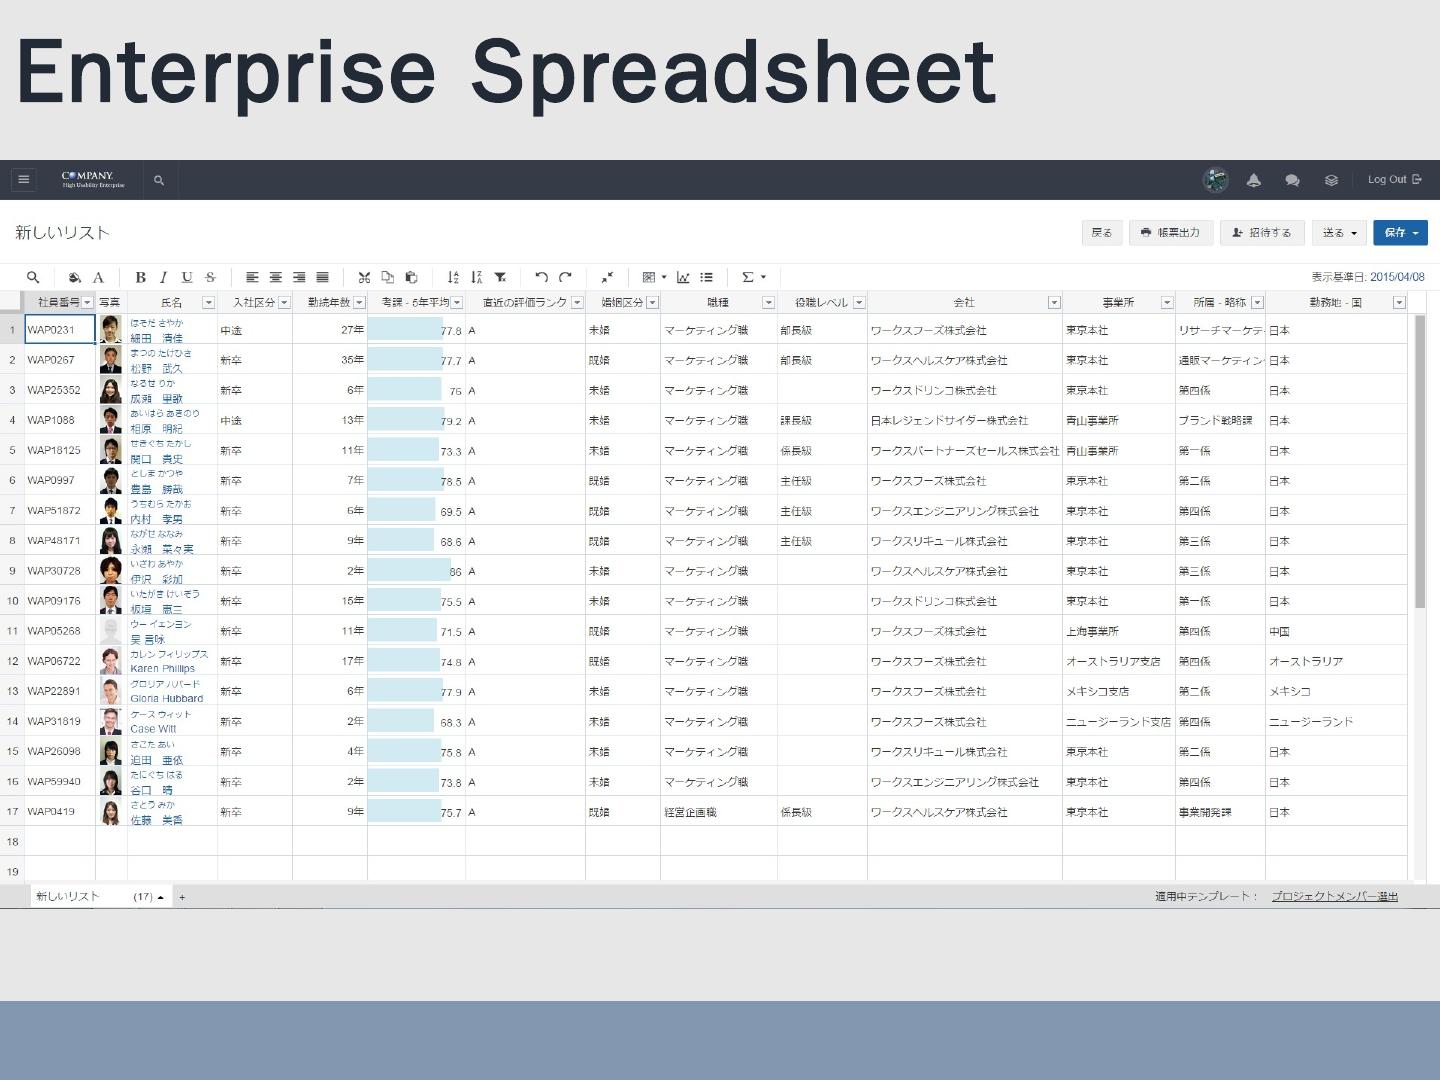The width and height of the screenshot is (1440, 1080).
Task: Toggle italic text formatting
Action: (x=163, y=277)
